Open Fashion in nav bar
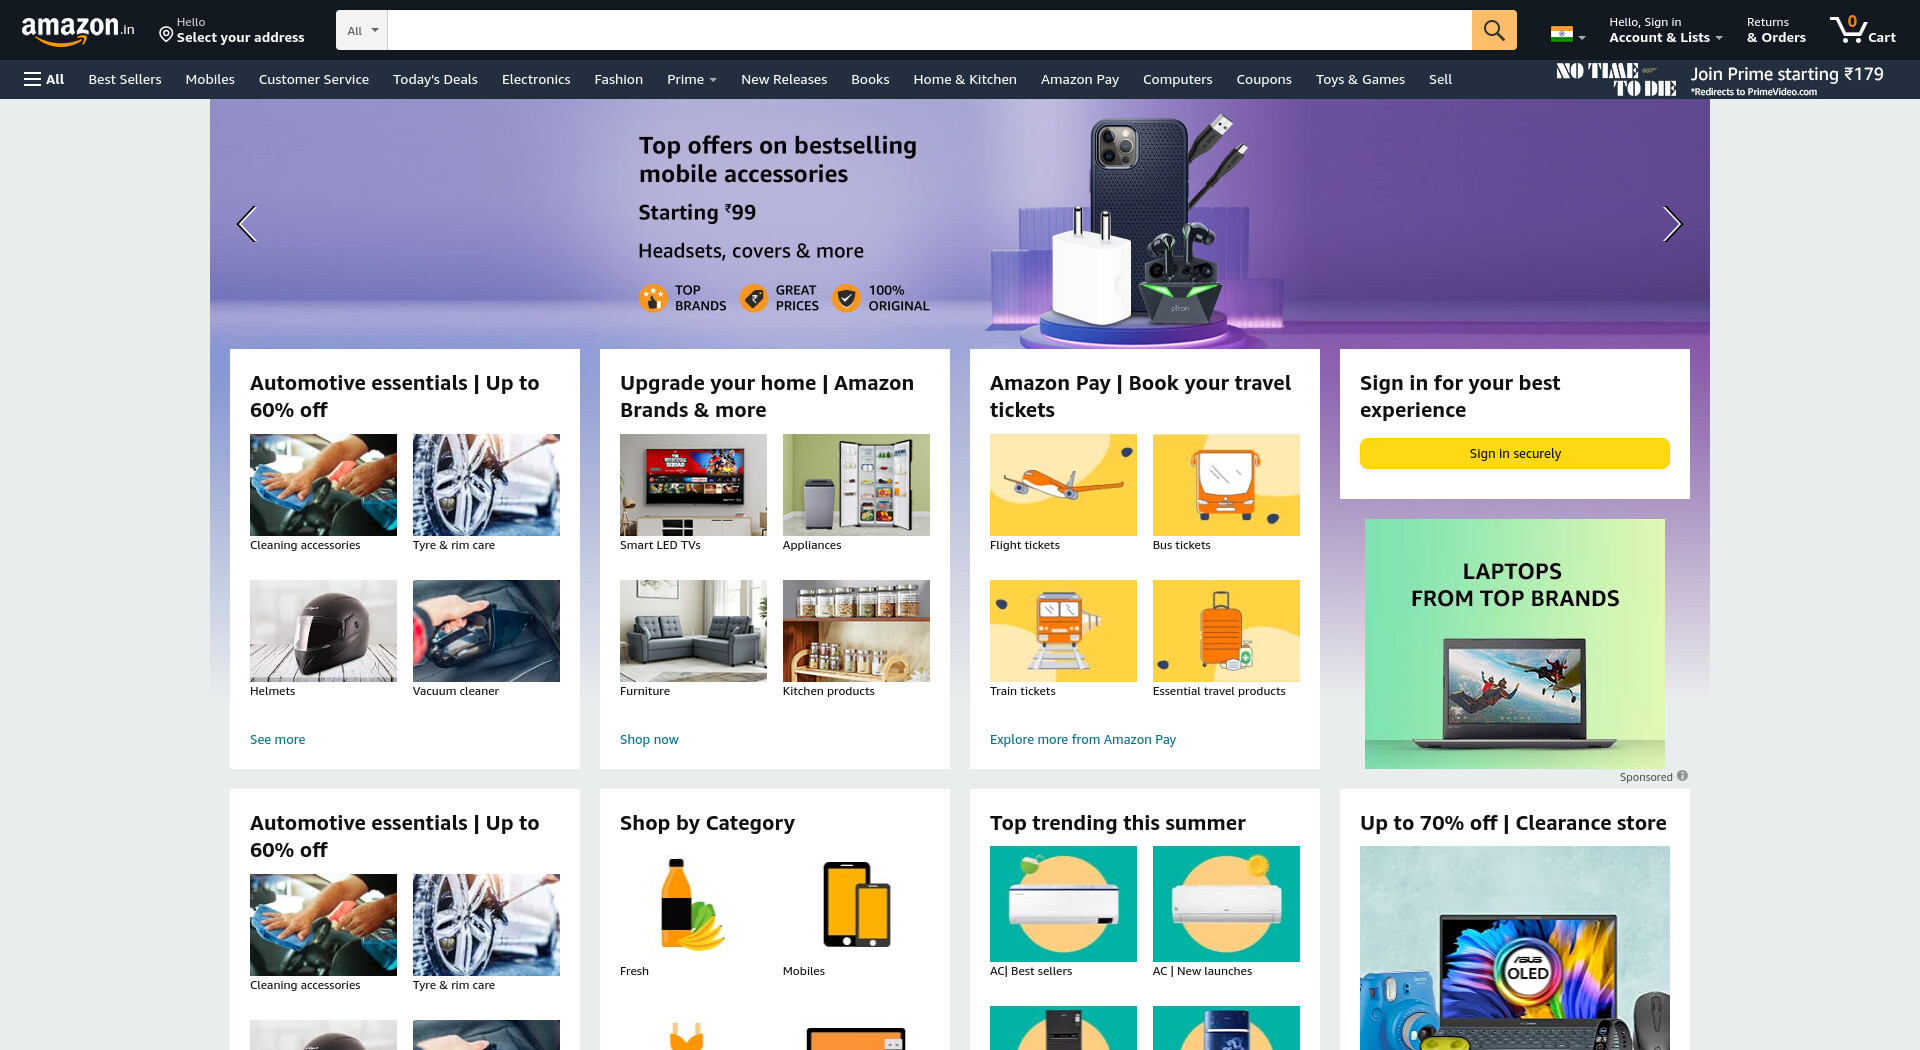1920x1050 pixels. [618, 79]
